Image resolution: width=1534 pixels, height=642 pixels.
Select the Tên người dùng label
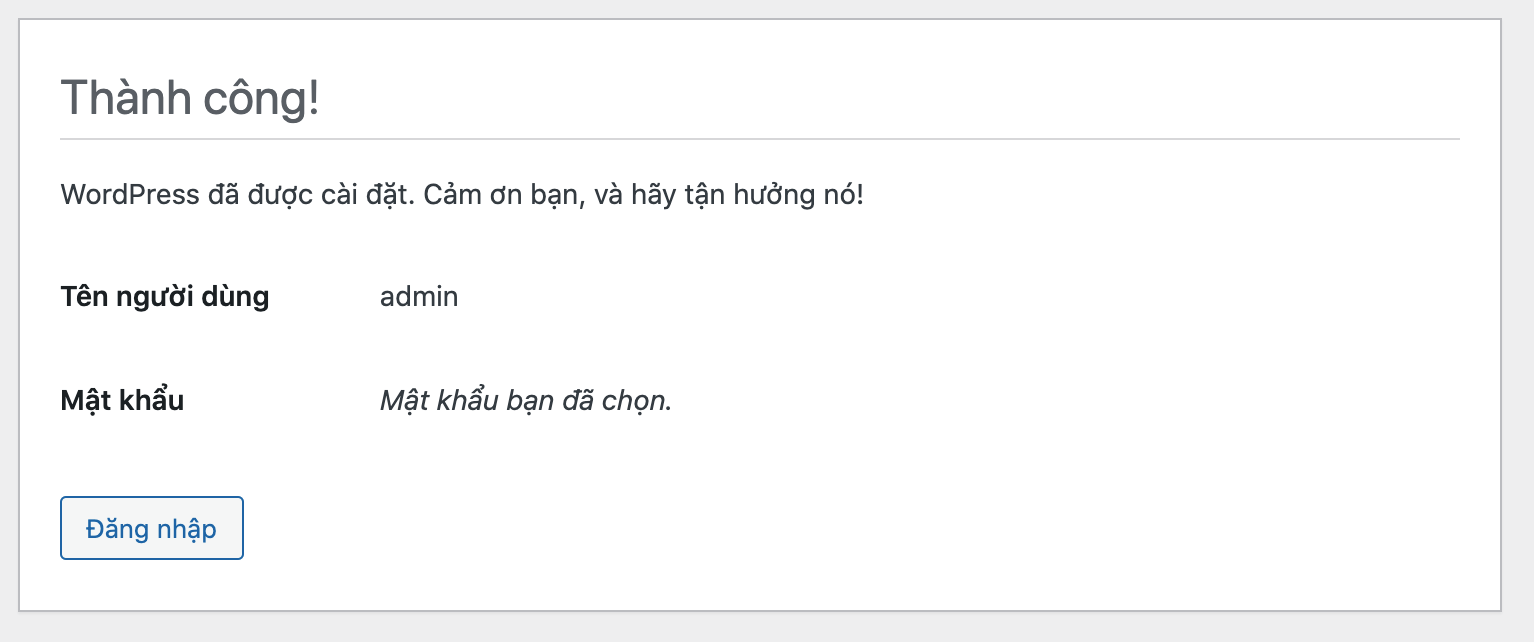point(165,297)
